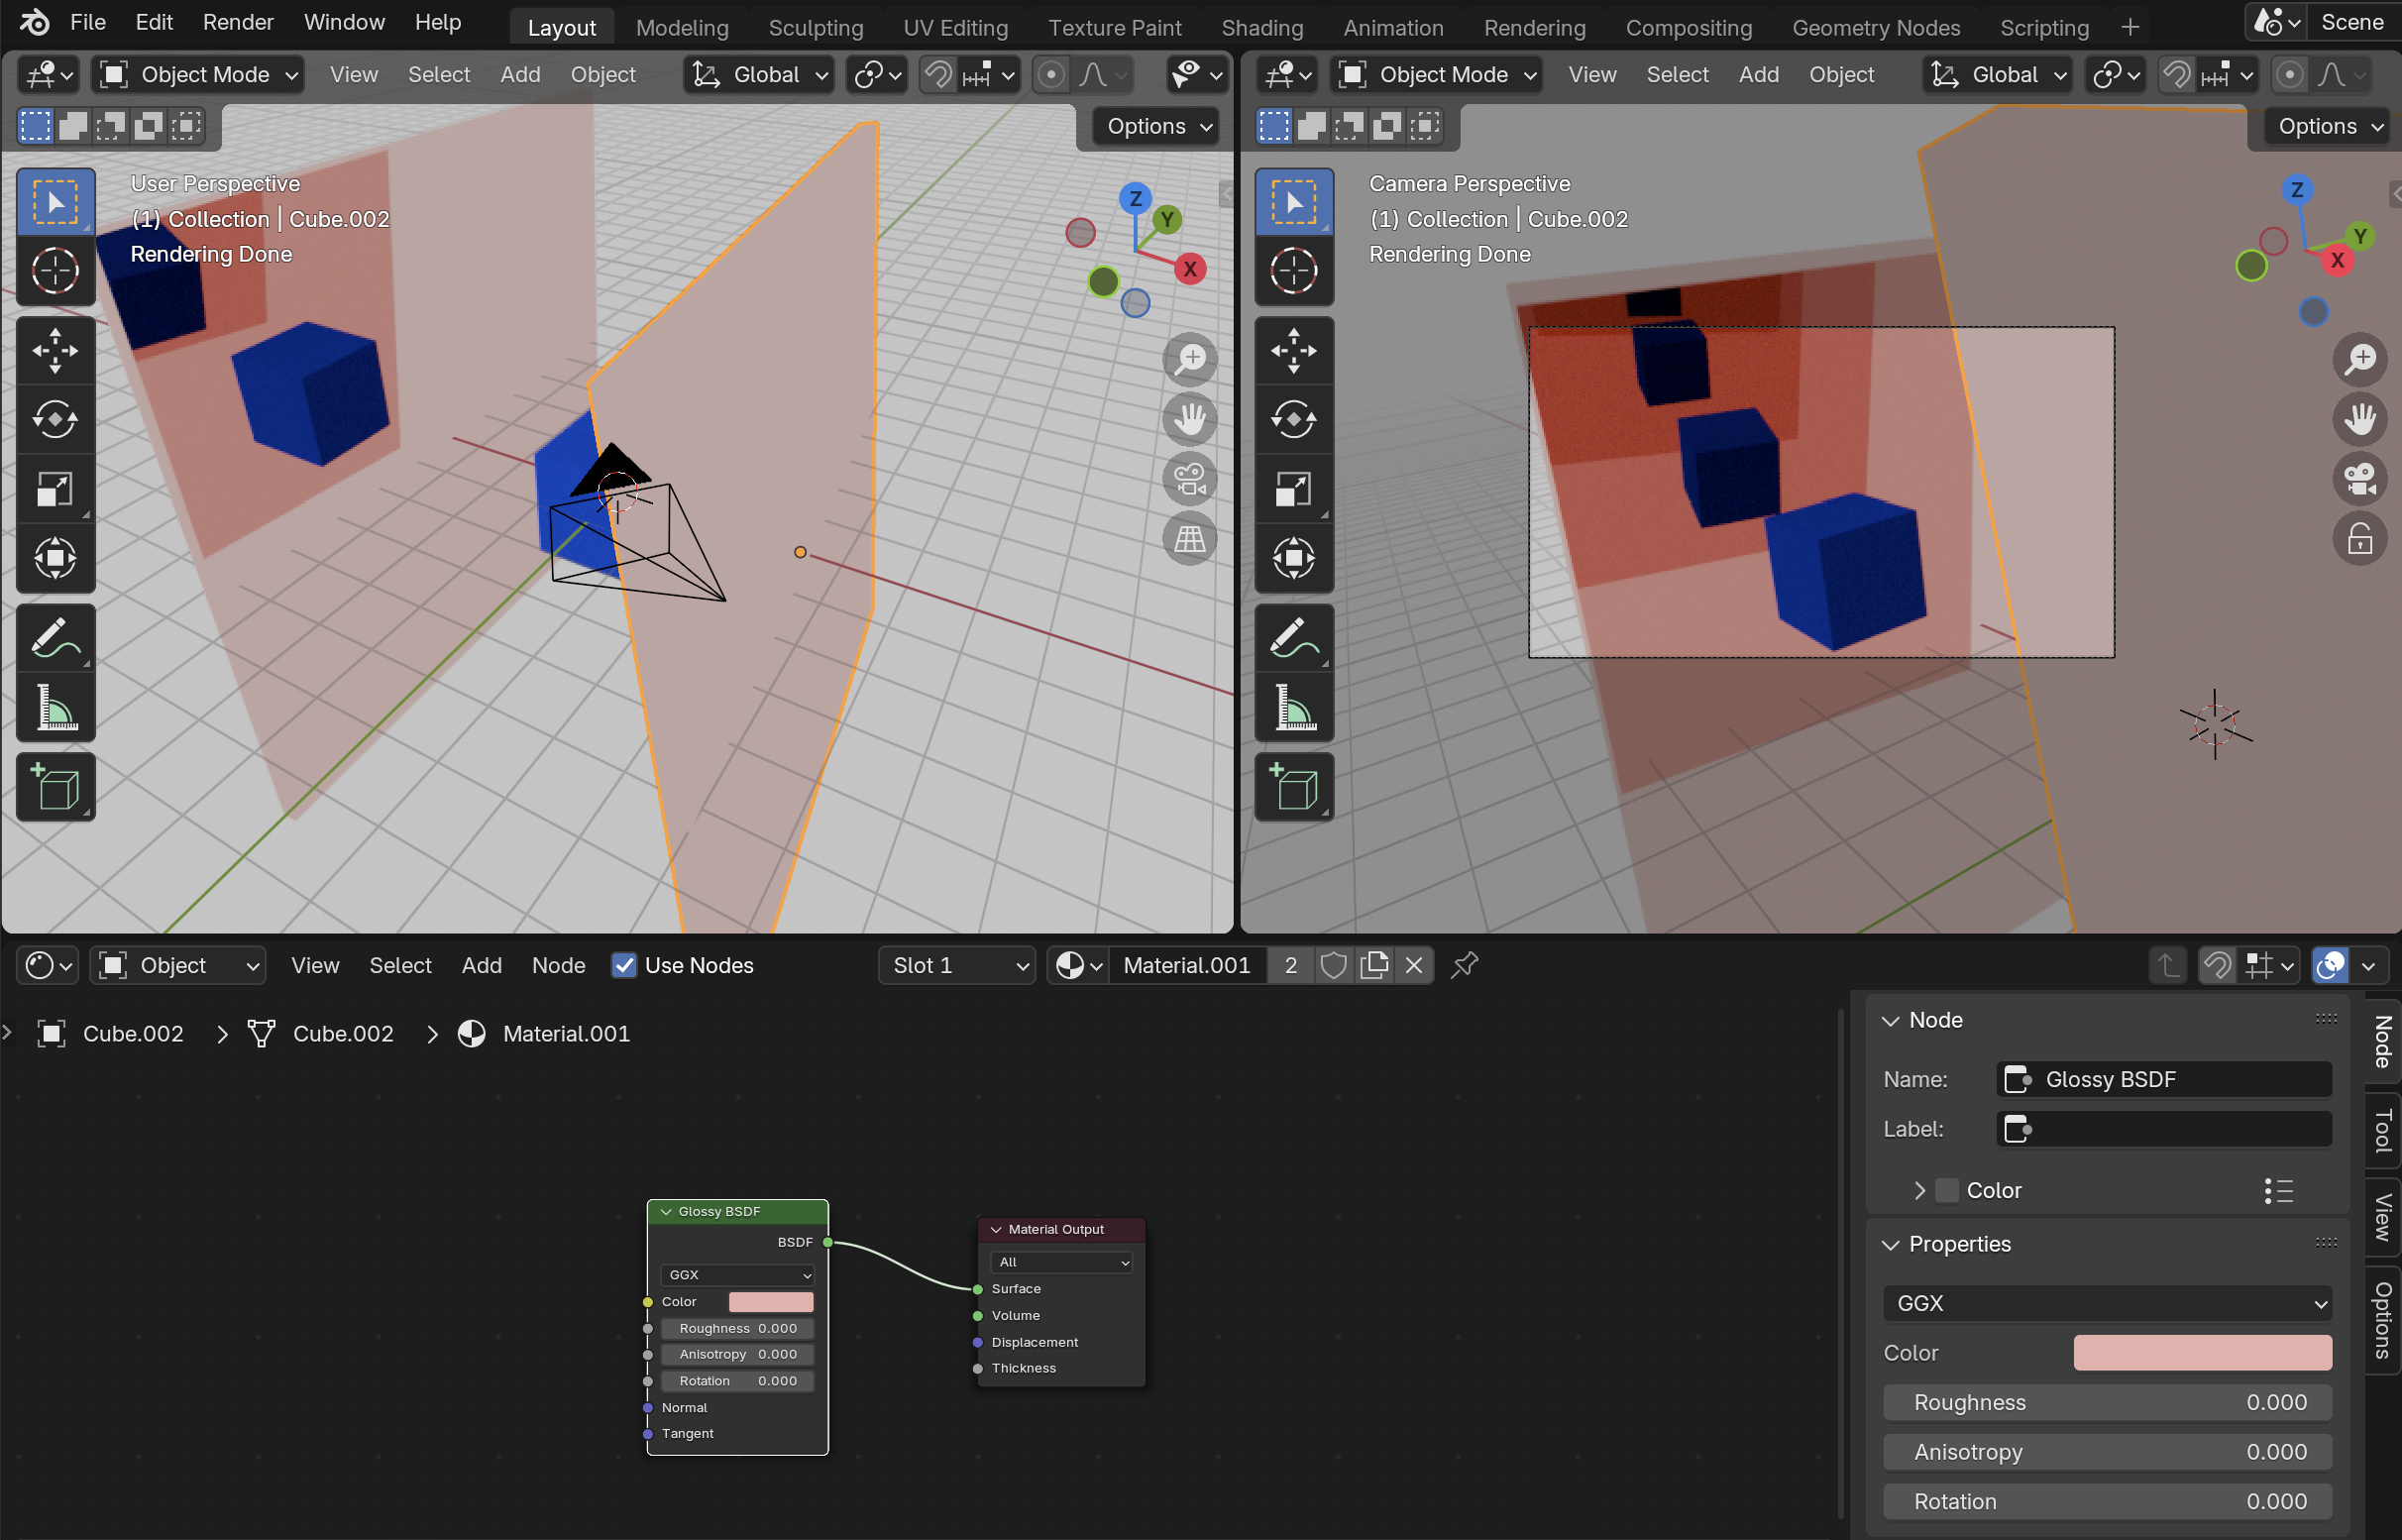Select the Move tool in camera viewport
Image resolution: width=2402 pixels, height=1540 pixels.
tap(1294, 350)
